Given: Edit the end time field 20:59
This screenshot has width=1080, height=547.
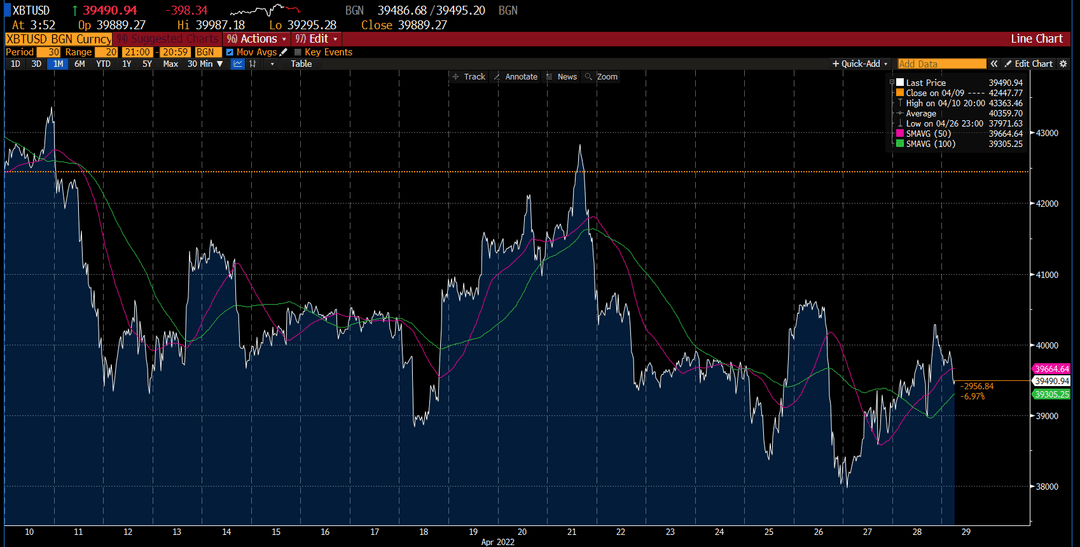Looking at the screenshot, I should (175, 52).
